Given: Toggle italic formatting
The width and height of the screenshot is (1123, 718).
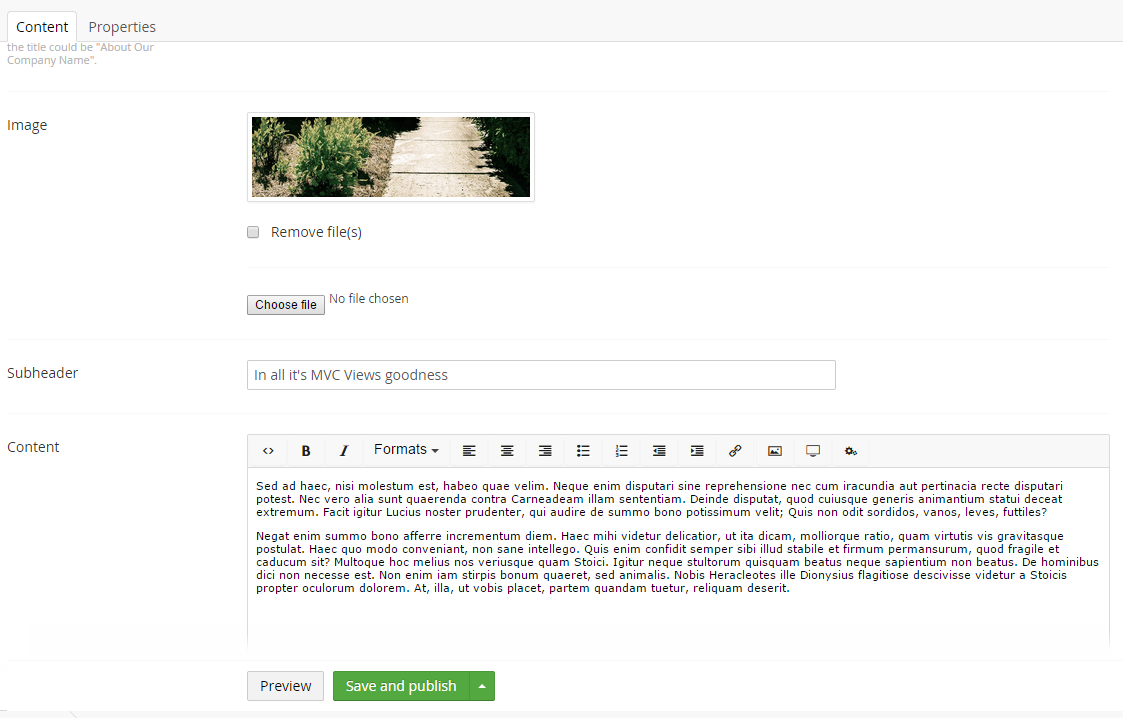Looking at the screenshot, I should 344,451.
